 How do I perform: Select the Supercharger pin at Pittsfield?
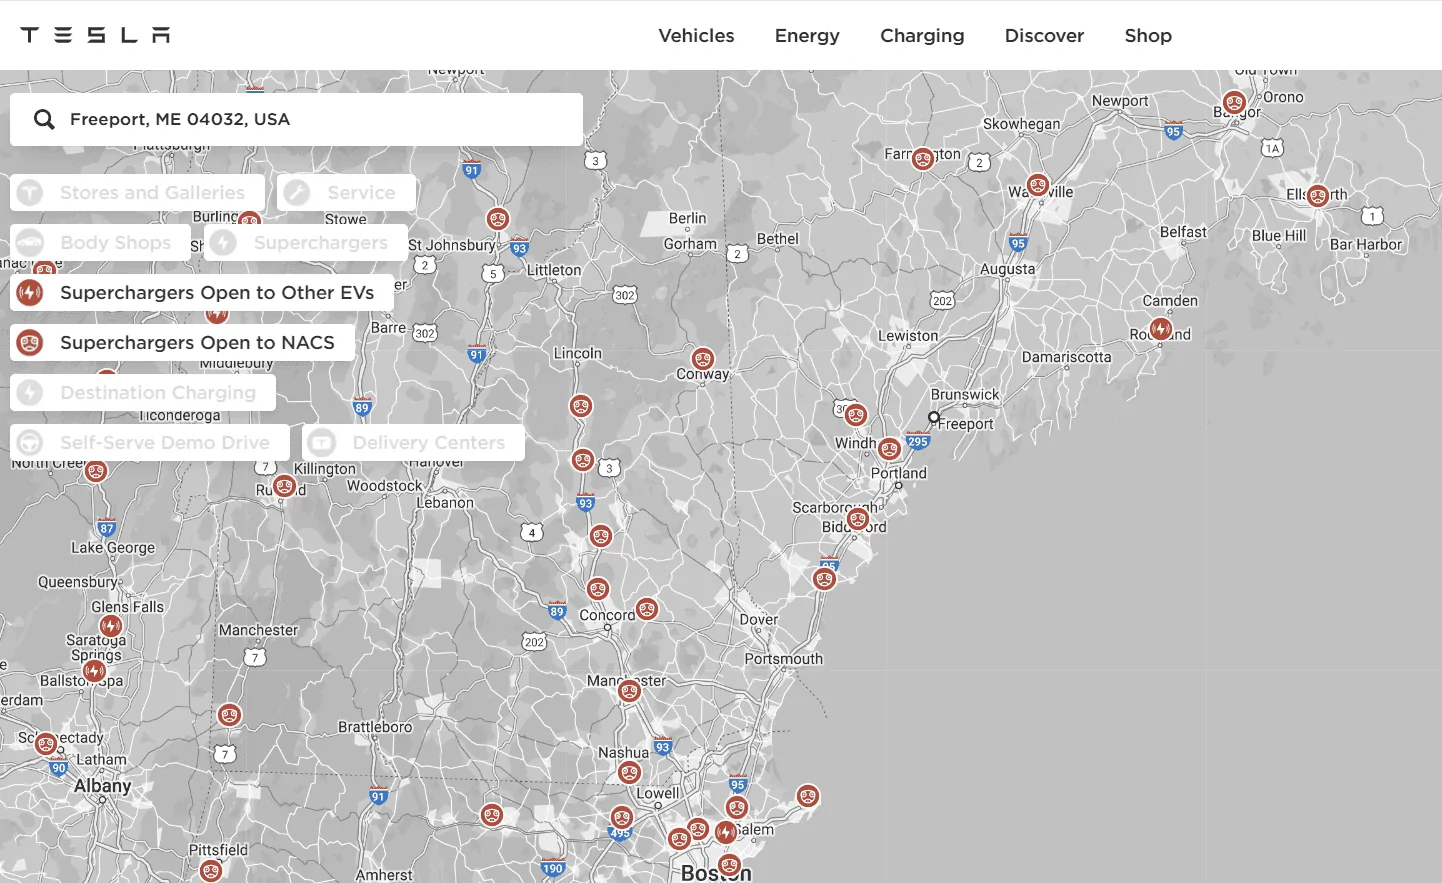[210, 870]
